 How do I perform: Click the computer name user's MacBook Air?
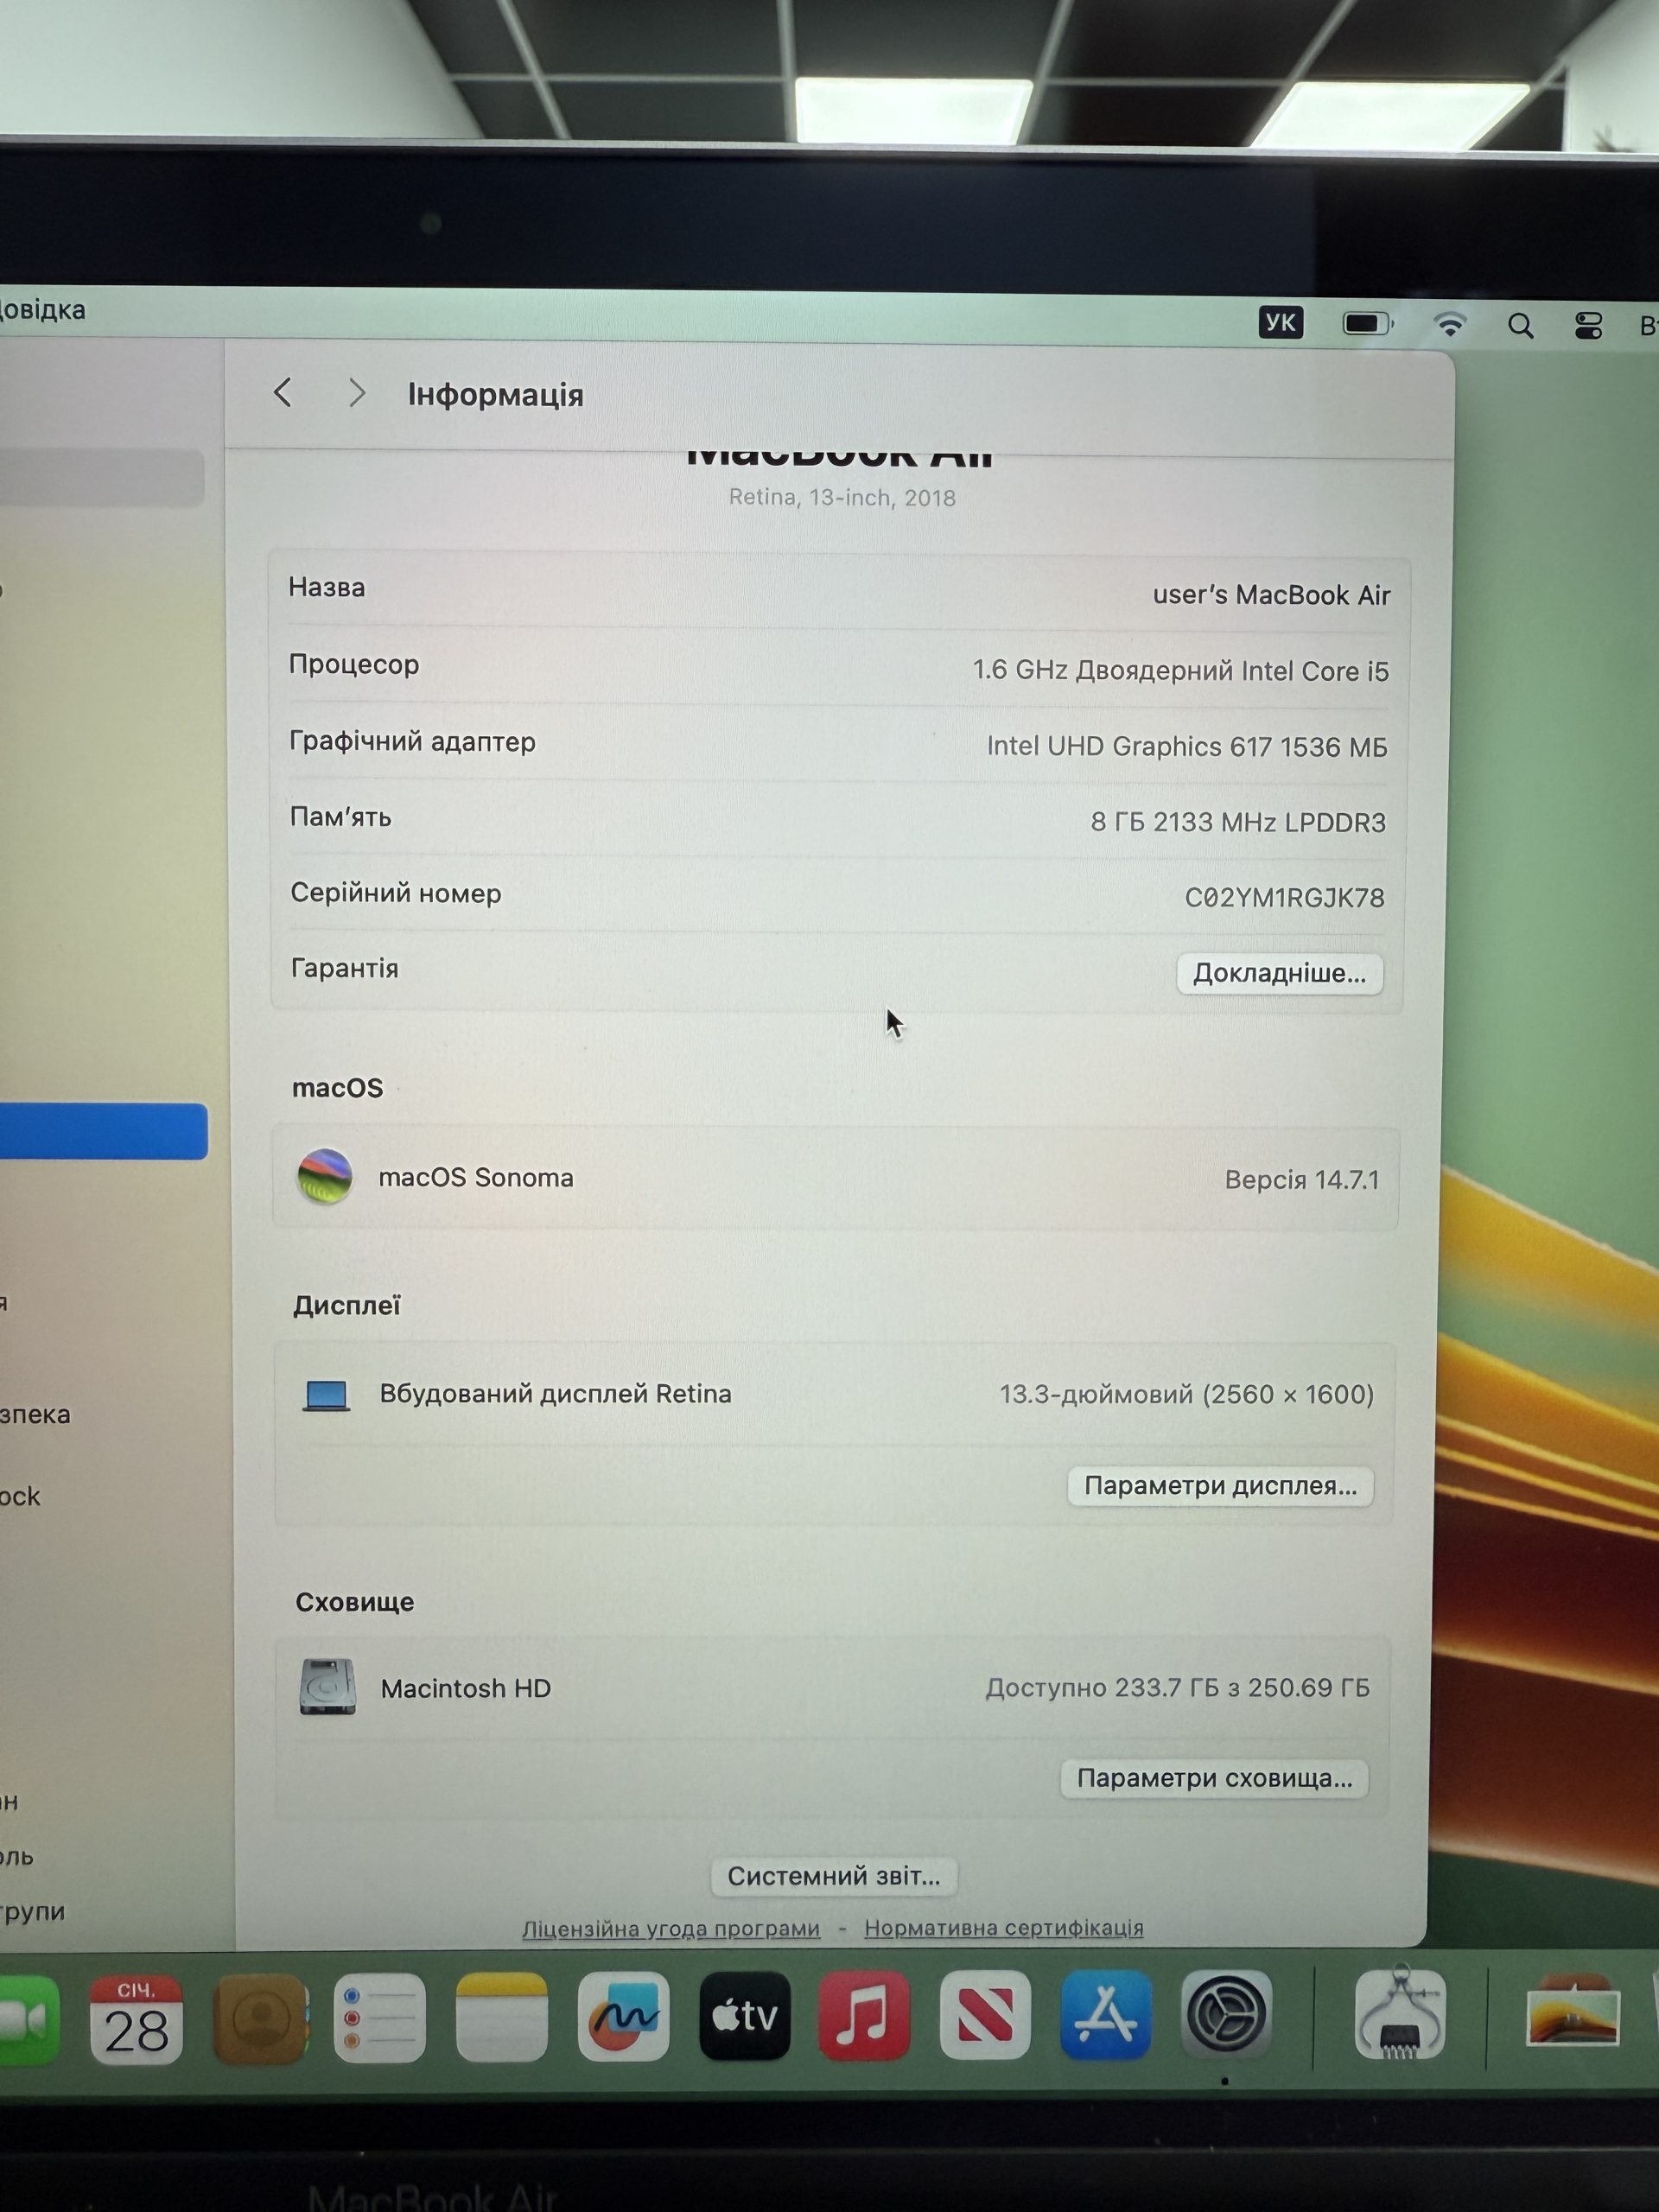click(x=1271, y=595)
